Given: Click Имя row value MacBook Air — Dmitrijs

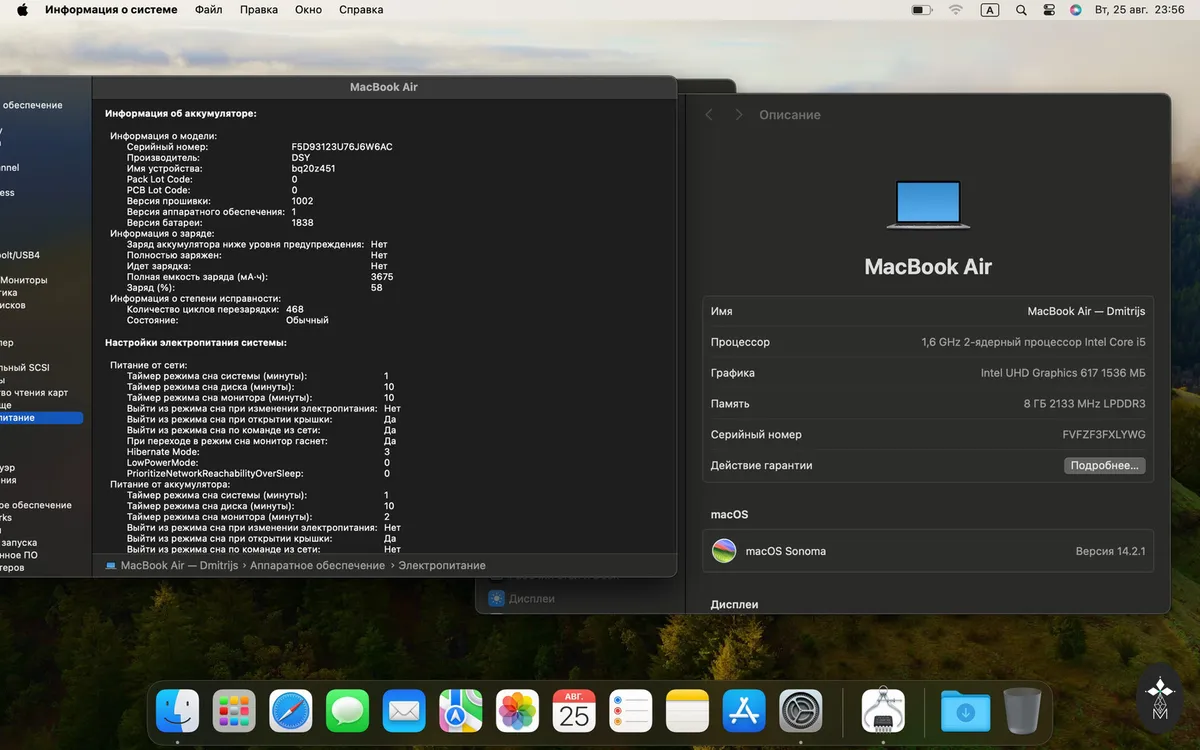Looking at the screenshot, I should [1086, 311].
